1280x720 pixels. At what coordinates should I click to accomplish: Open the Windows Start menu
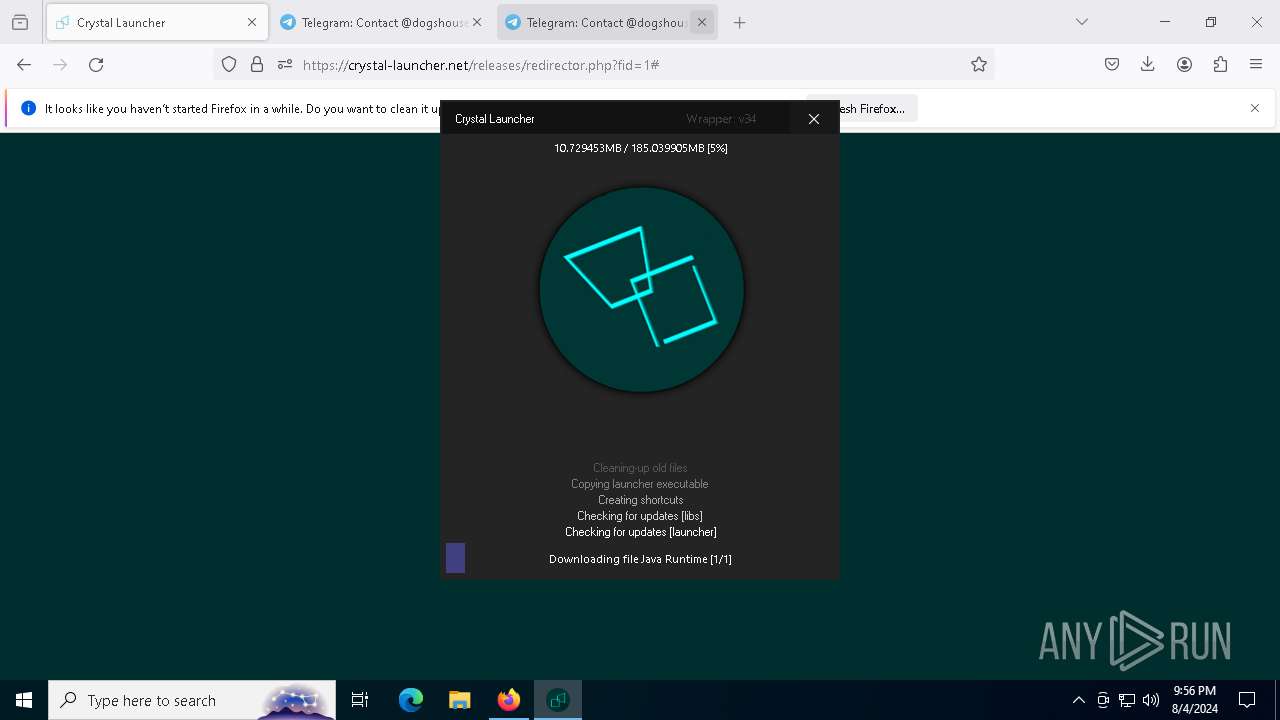coord(24,700)
